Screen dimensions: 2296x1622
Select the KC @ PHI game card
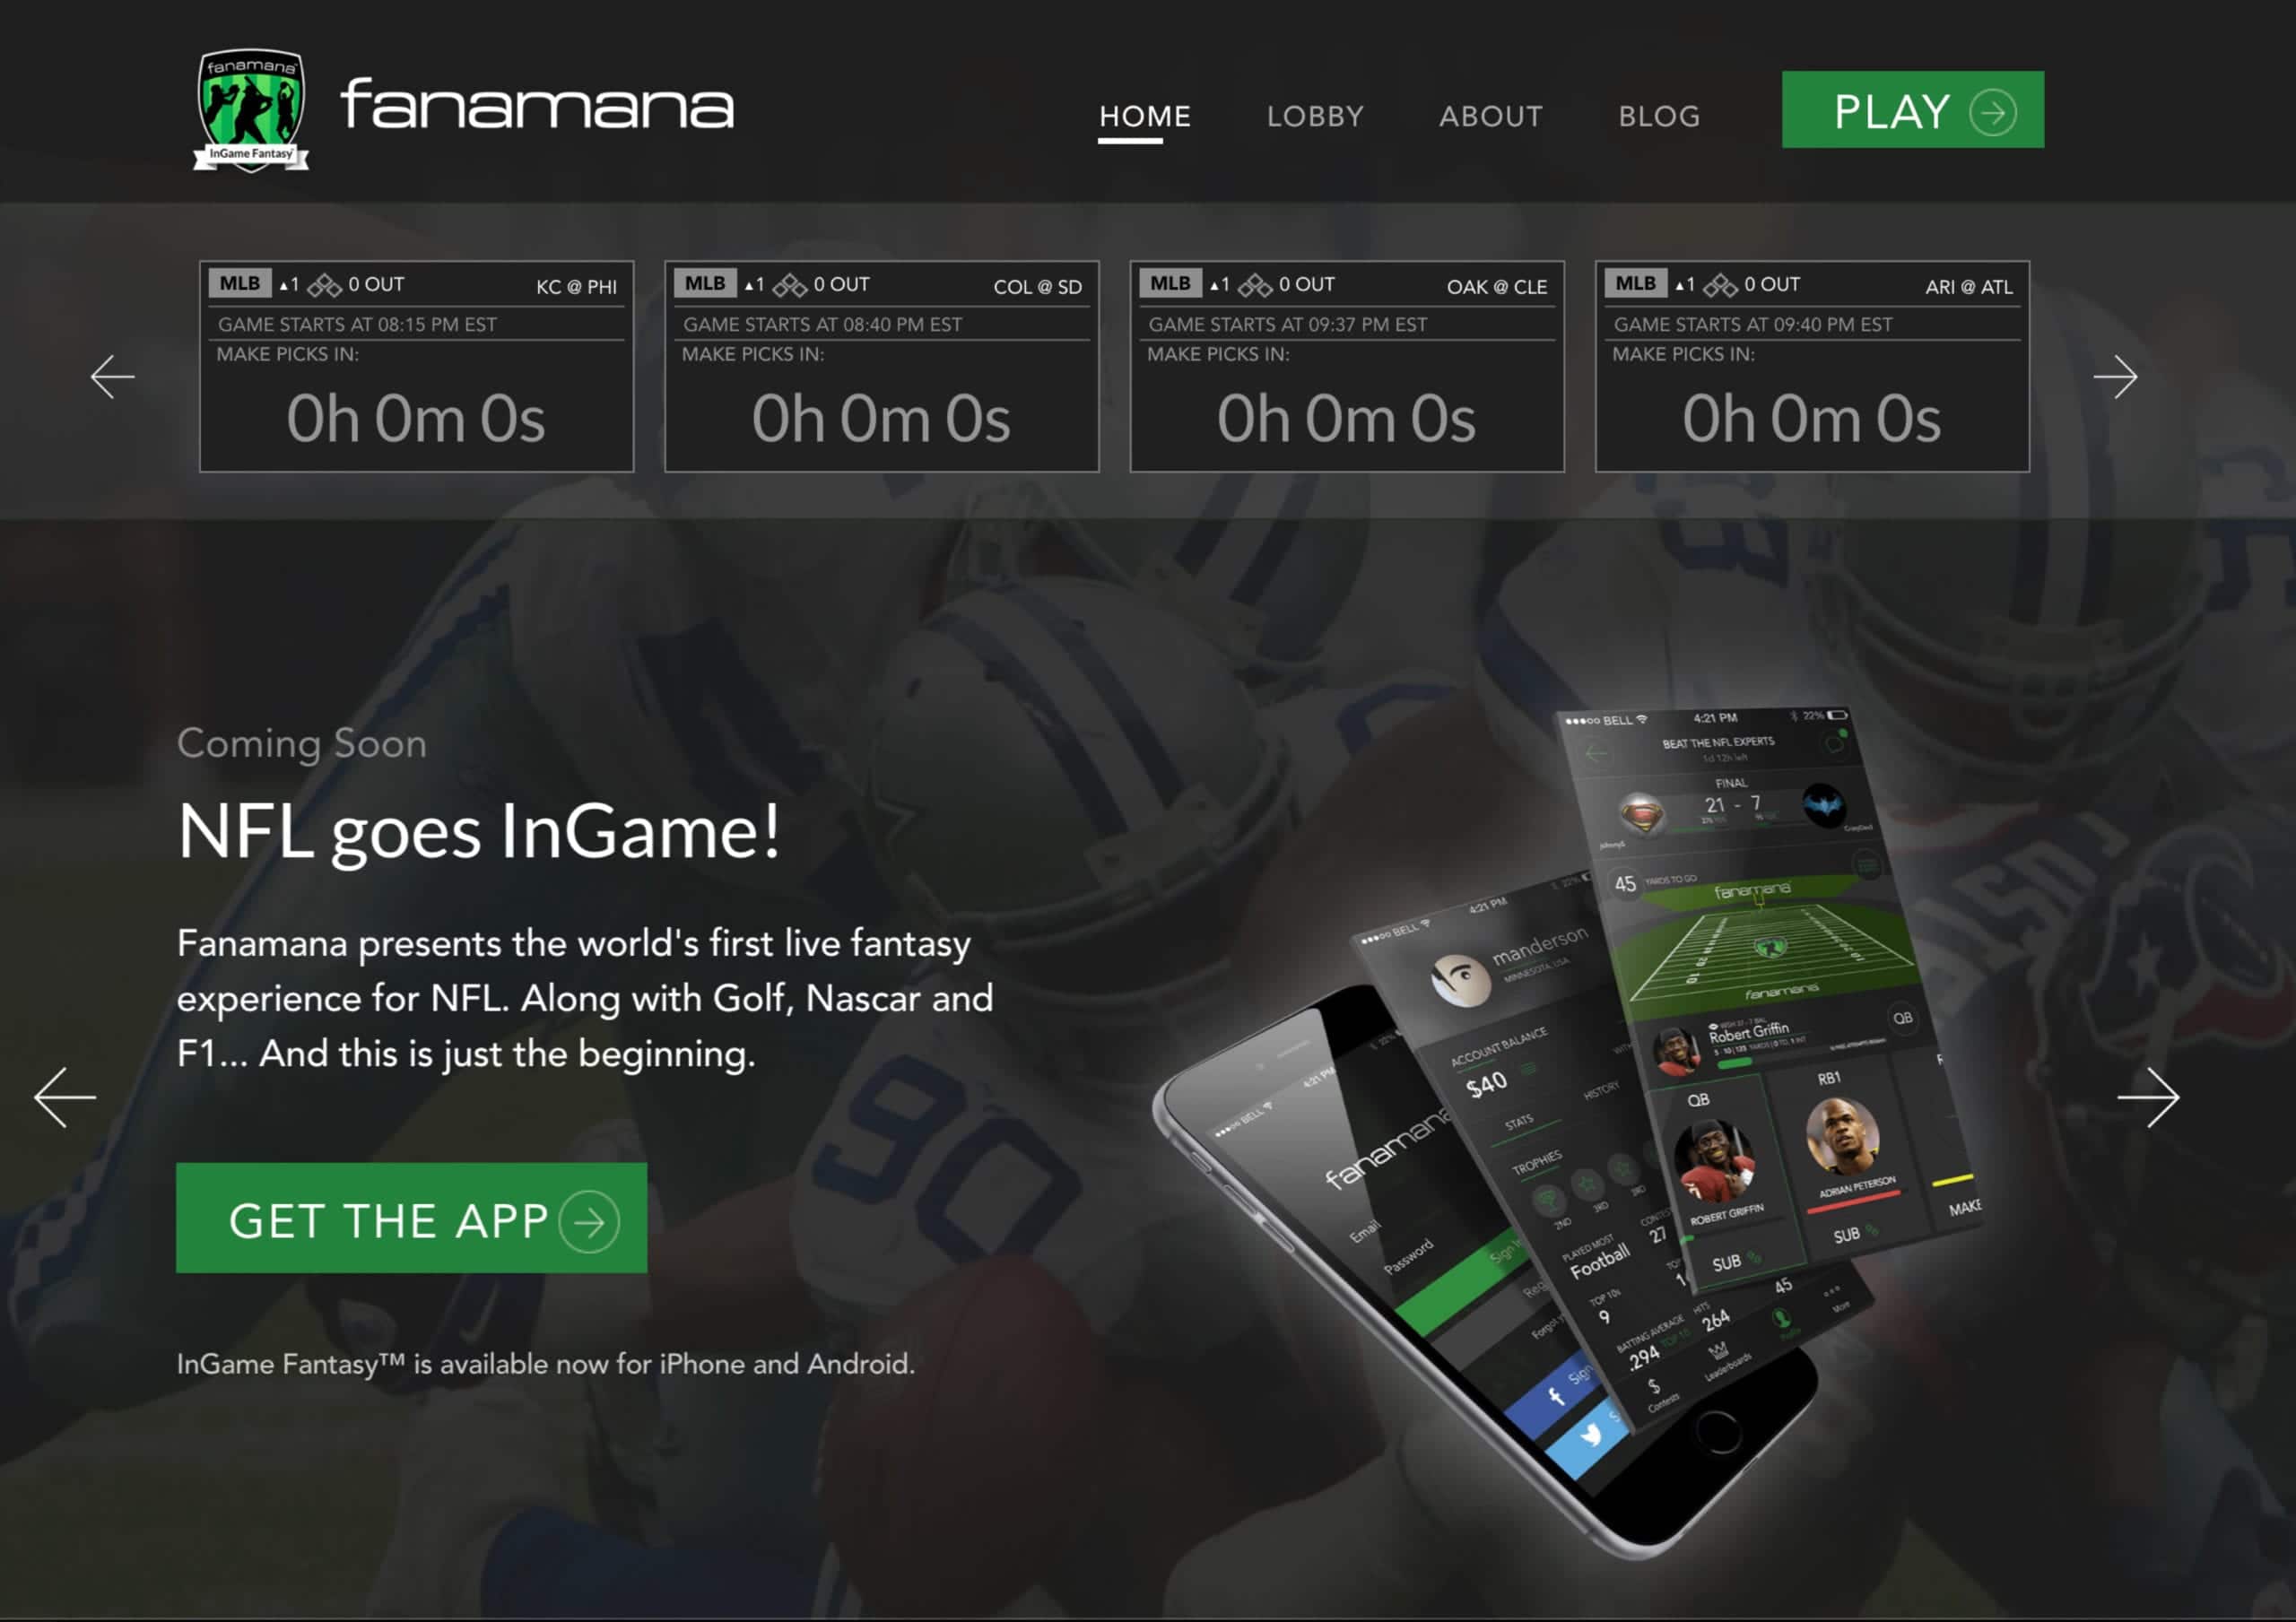tap(416, 366)
